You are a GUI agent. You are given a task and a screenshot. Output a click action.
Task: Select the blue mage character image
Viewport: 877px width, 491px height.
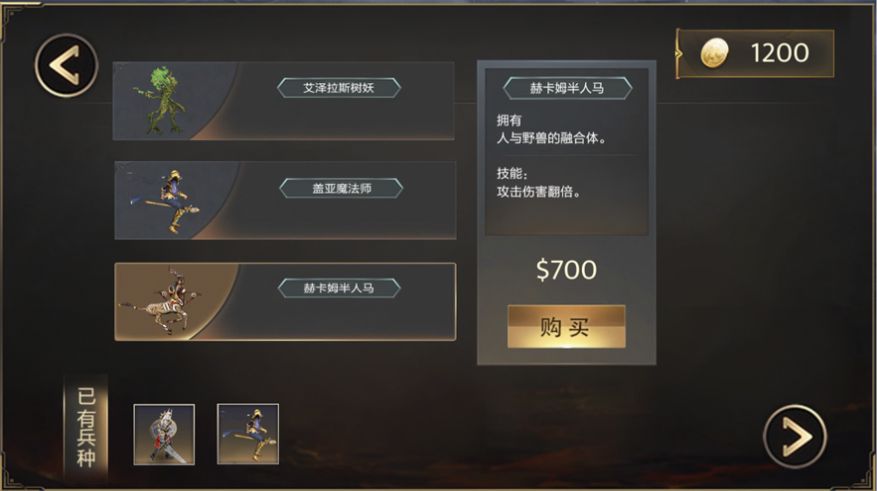(166, 201)
